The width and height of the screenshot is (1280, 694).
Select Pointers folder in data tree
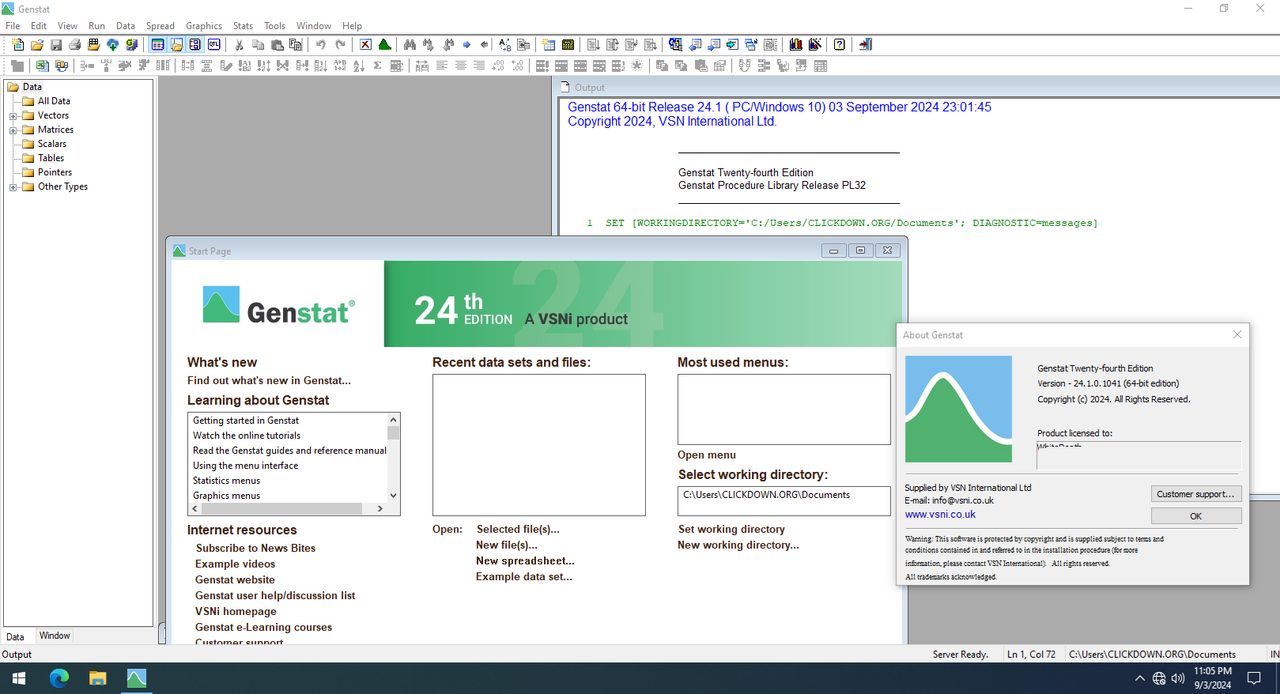(54, 172)
